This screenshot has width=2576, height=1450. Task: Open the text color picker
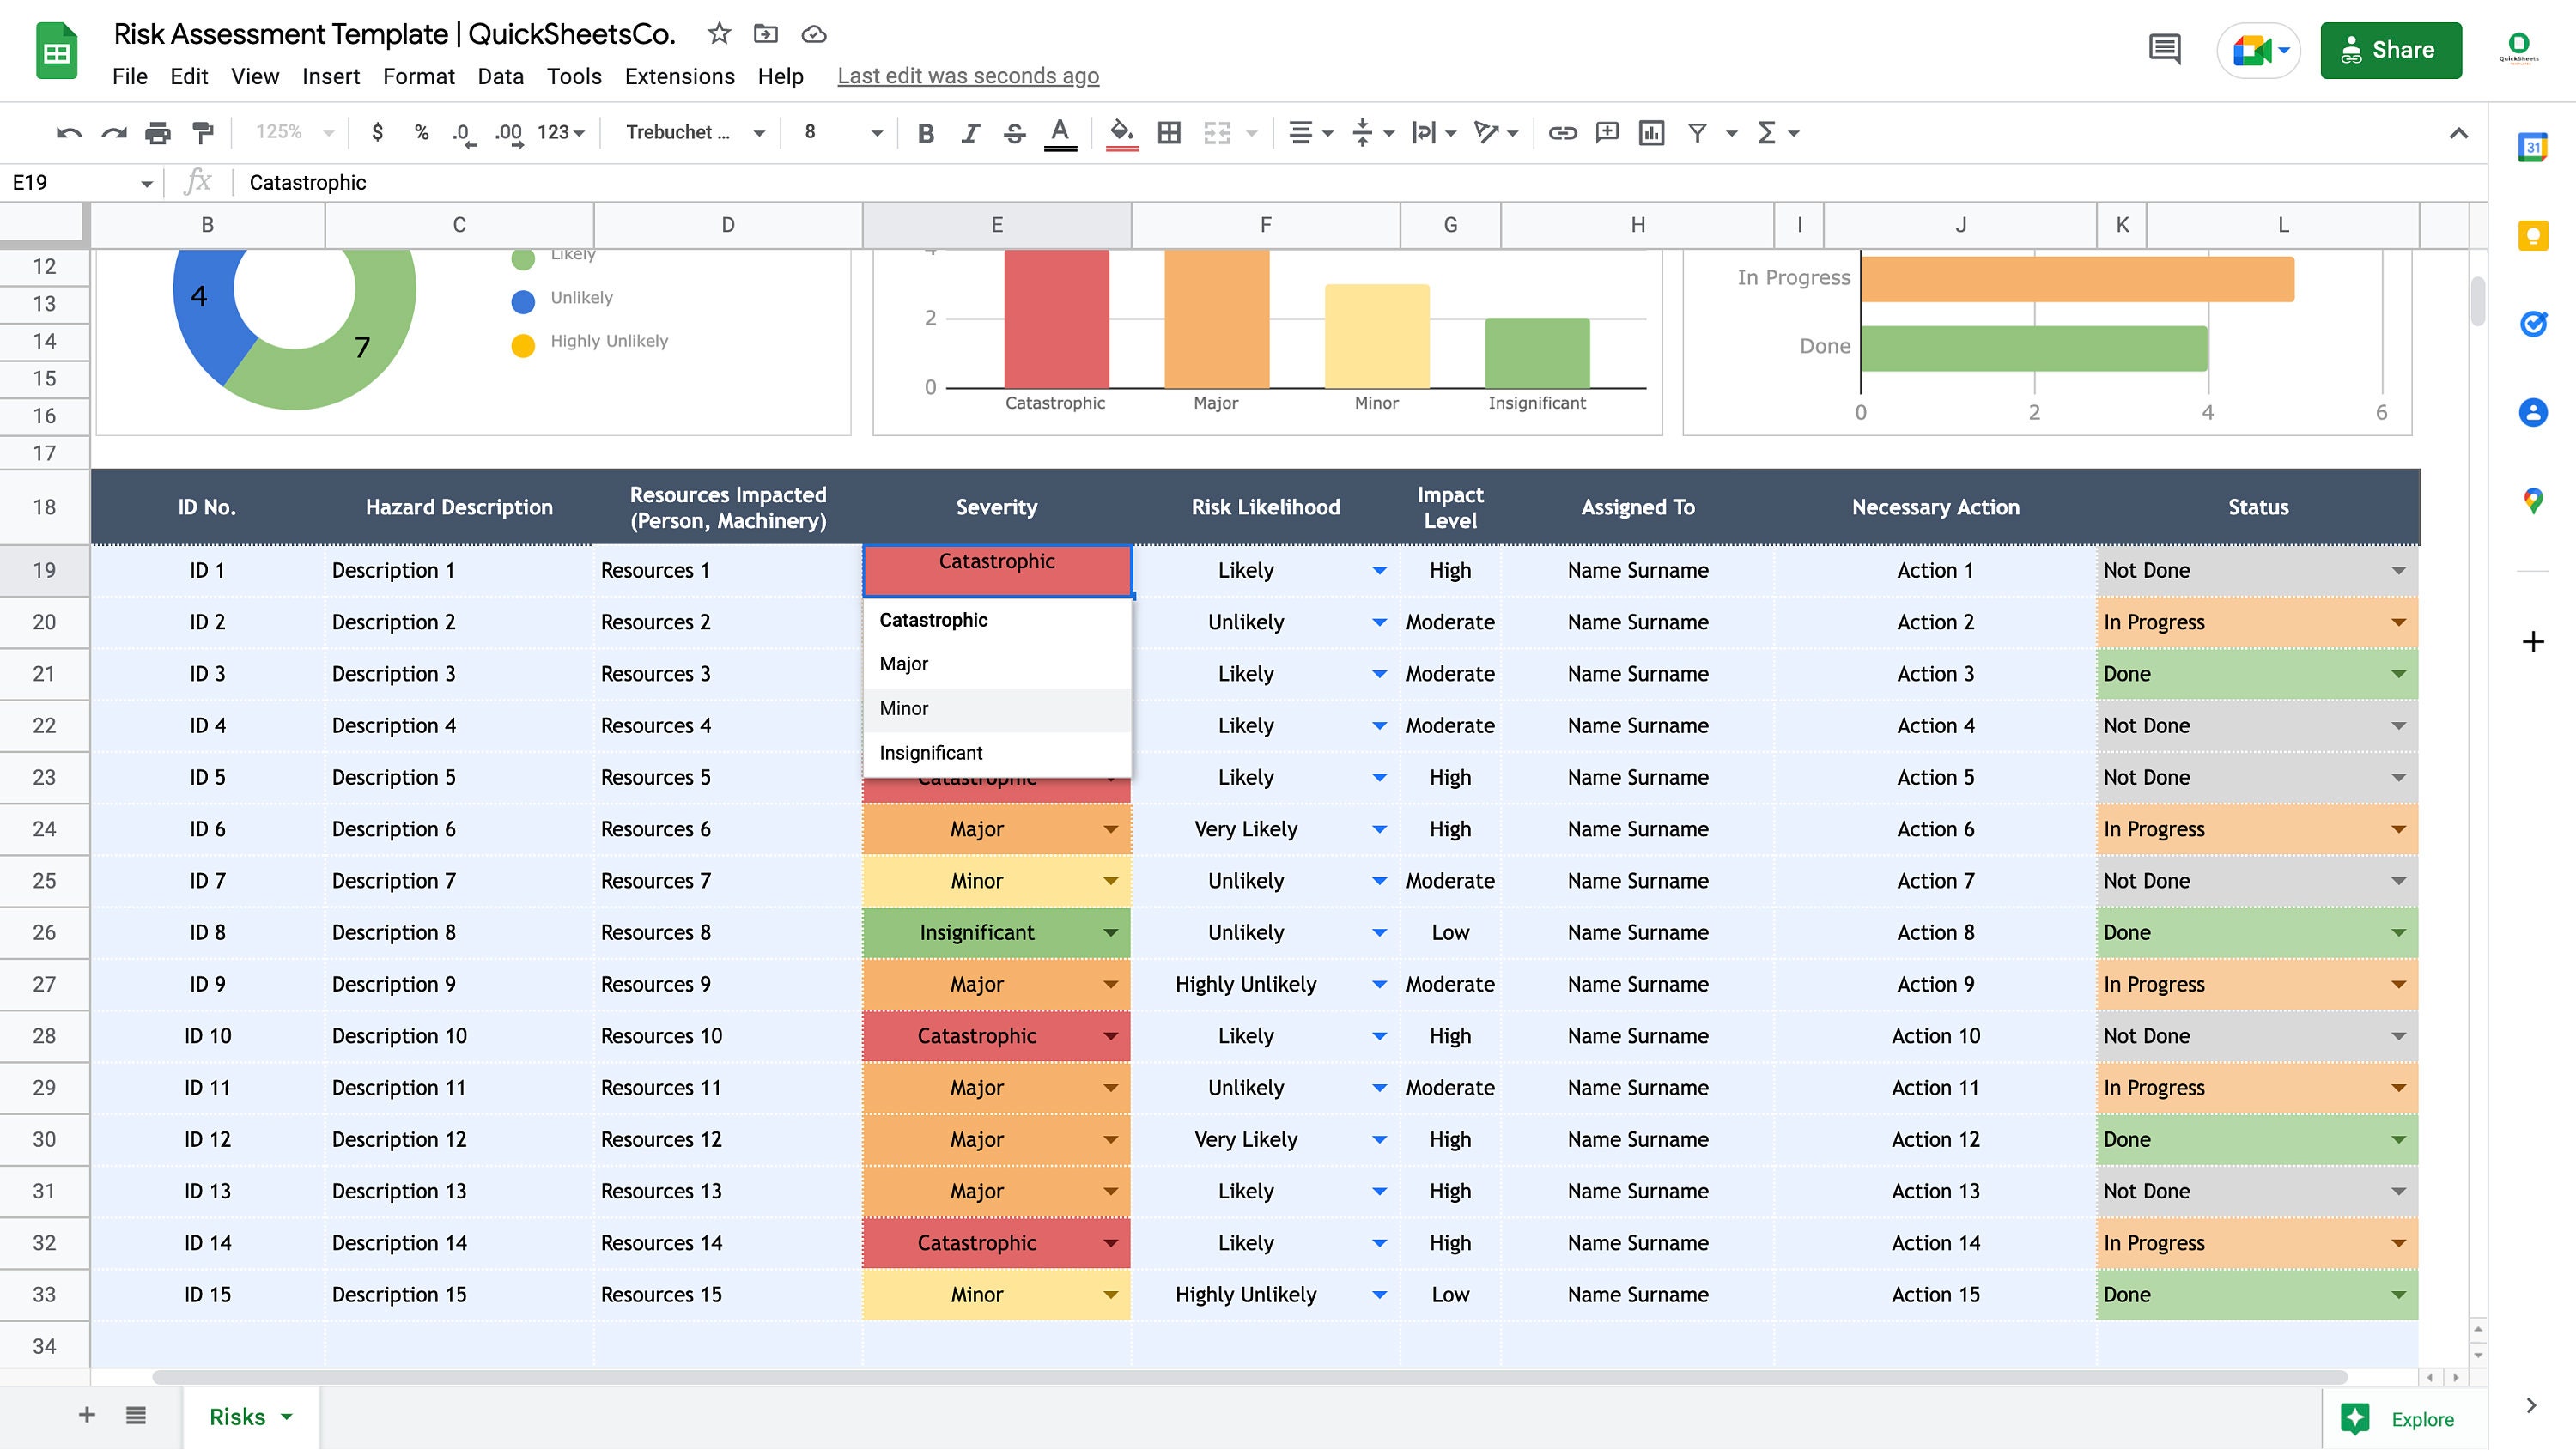pos(1060,131)
